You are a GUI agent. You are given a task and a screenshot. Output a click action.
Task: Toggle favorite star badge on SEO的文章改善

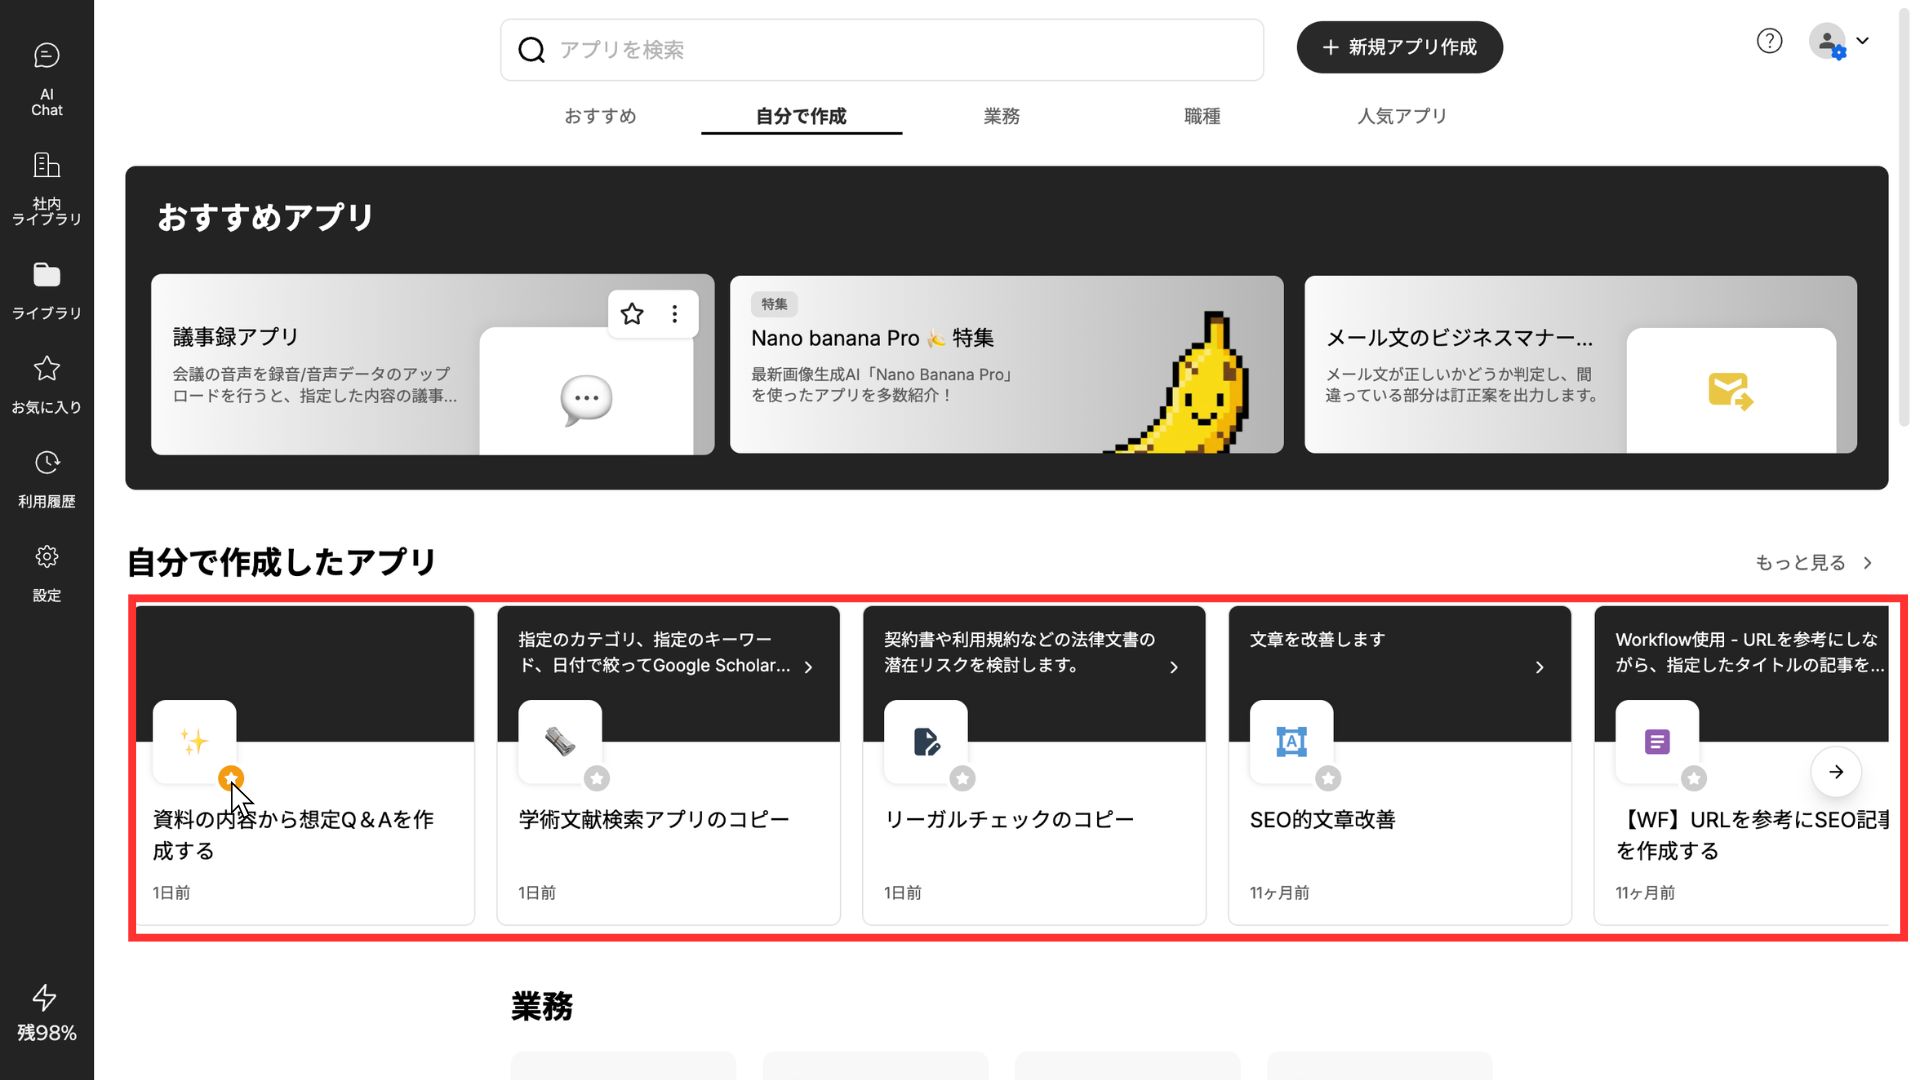pyautogui.click(x=1328, y=778)
